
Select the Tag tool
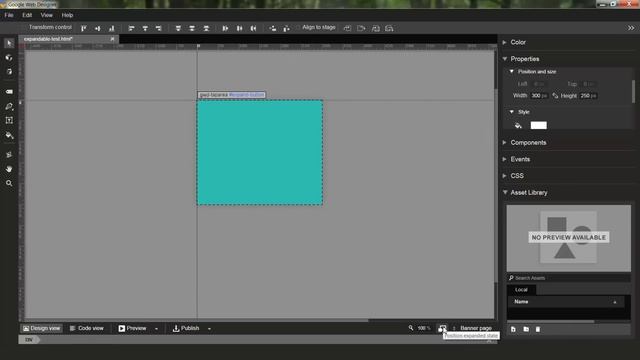click(x=9, y=92)
